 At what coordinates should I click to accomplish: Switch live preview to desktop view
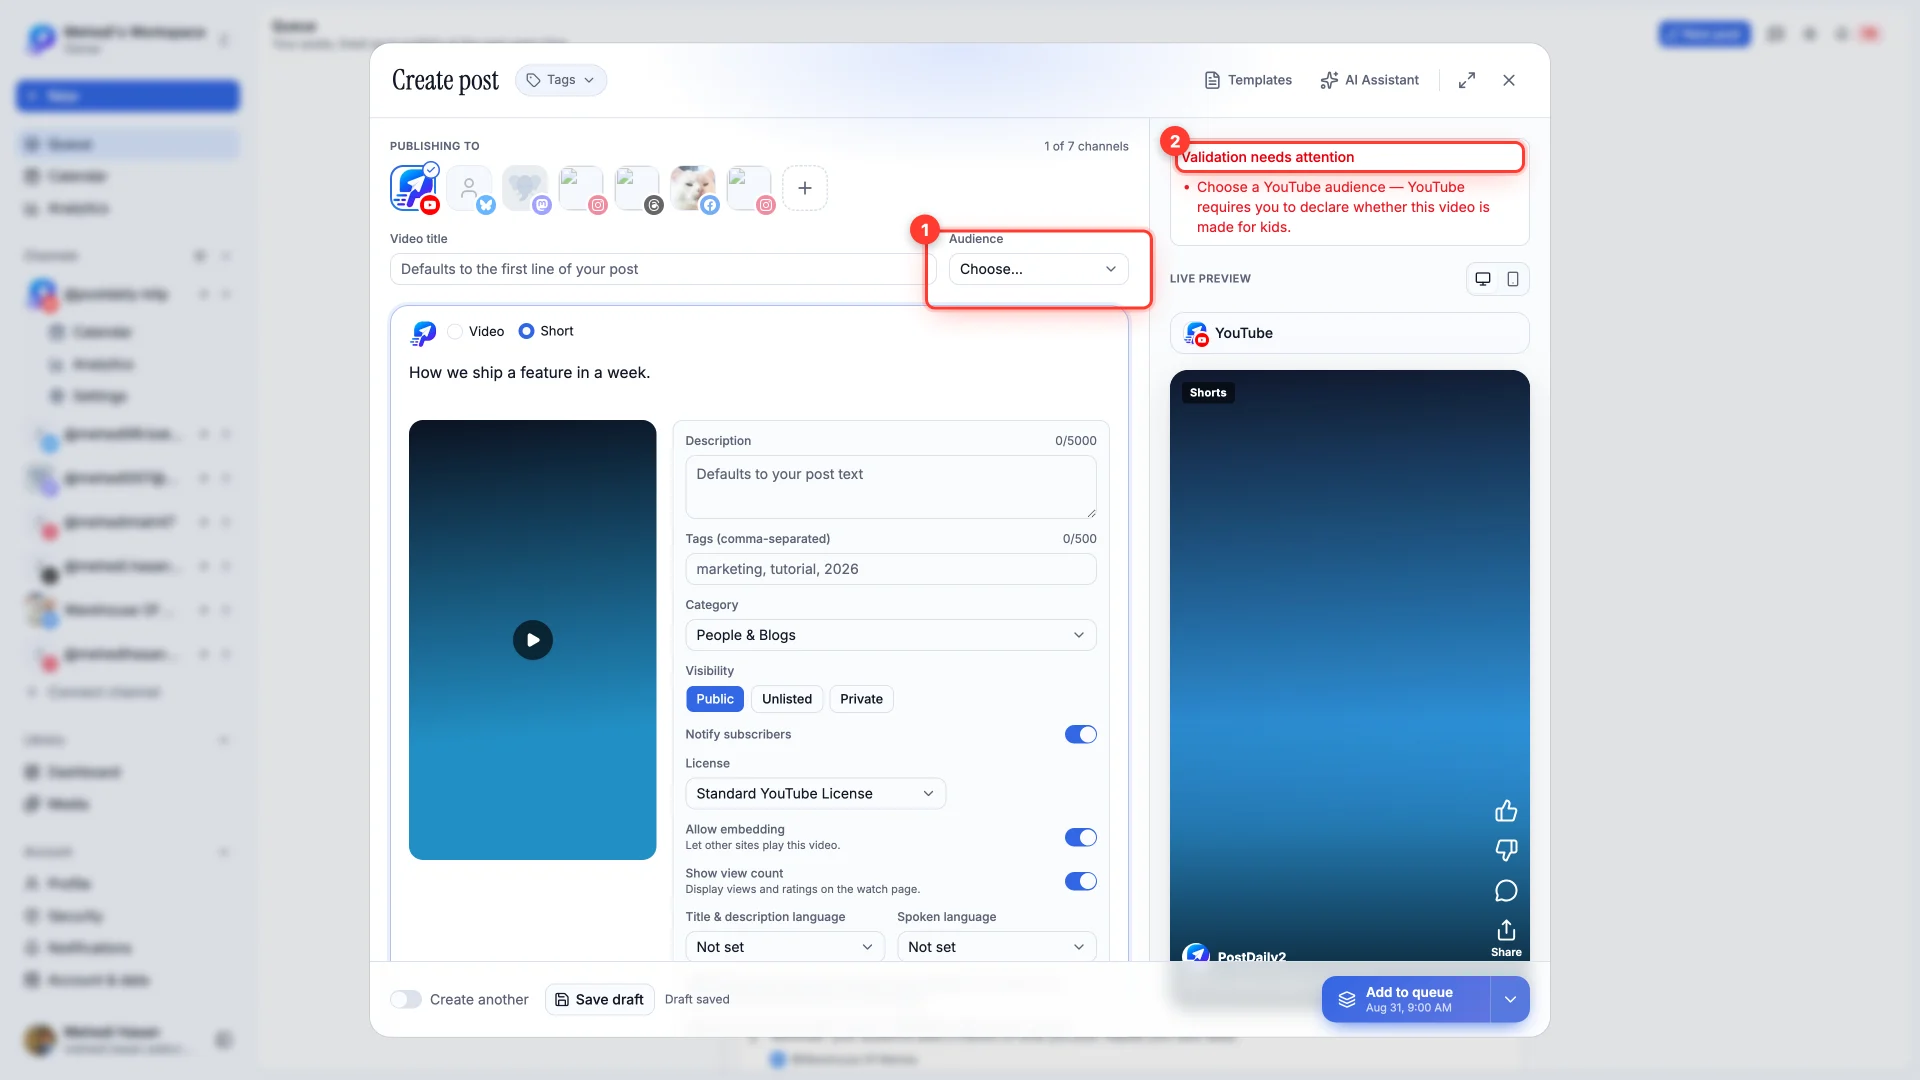1483,279
